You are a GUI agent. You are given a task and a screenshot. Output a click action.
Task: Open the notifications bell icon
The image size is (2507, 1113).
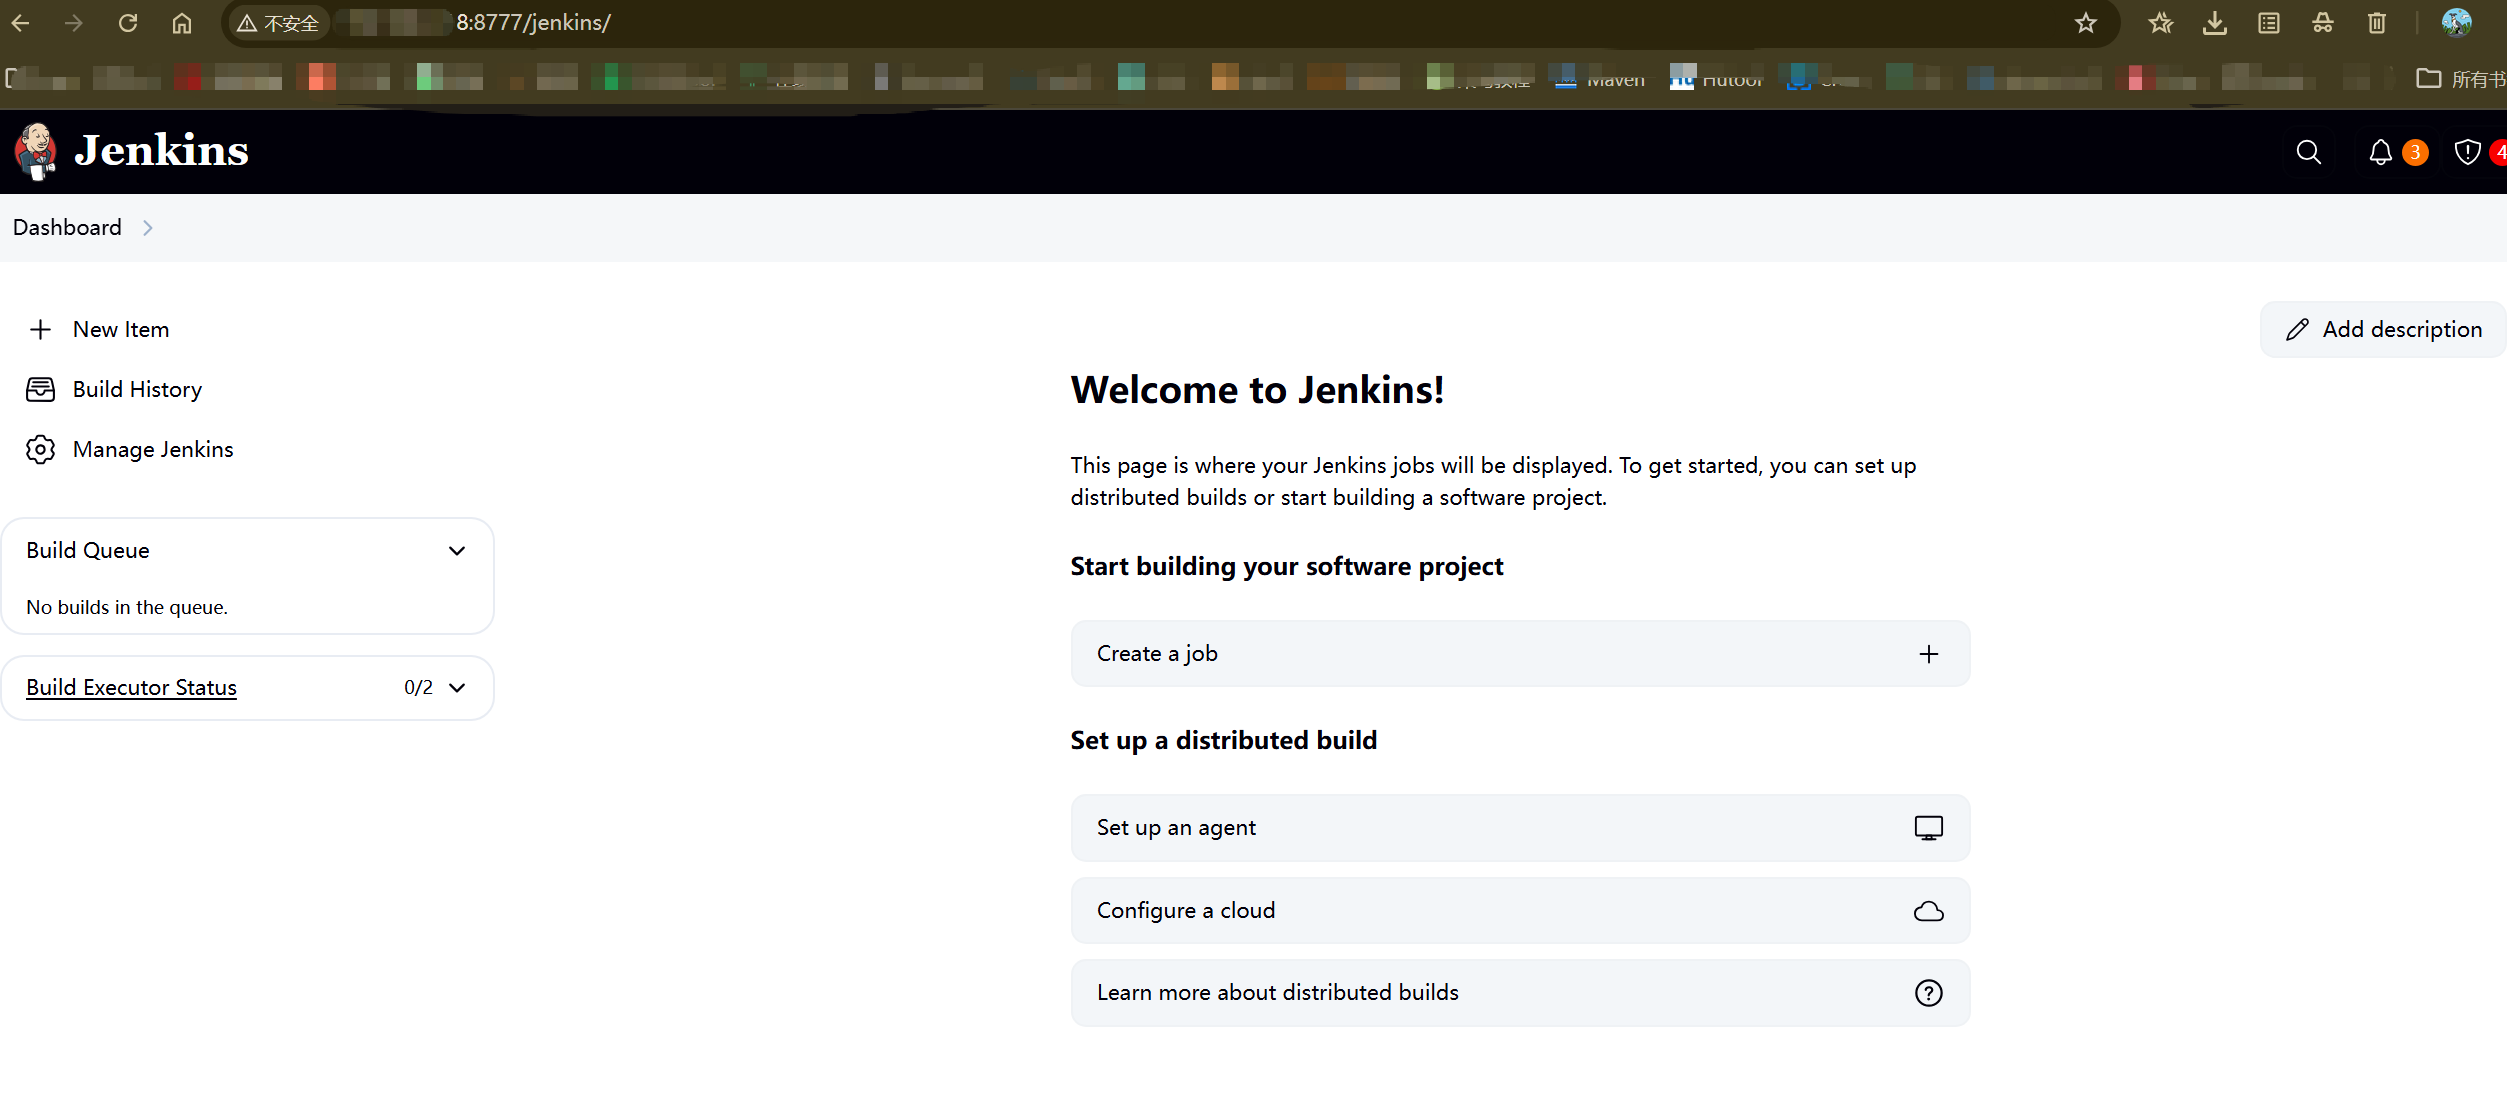pos(2380,152)
